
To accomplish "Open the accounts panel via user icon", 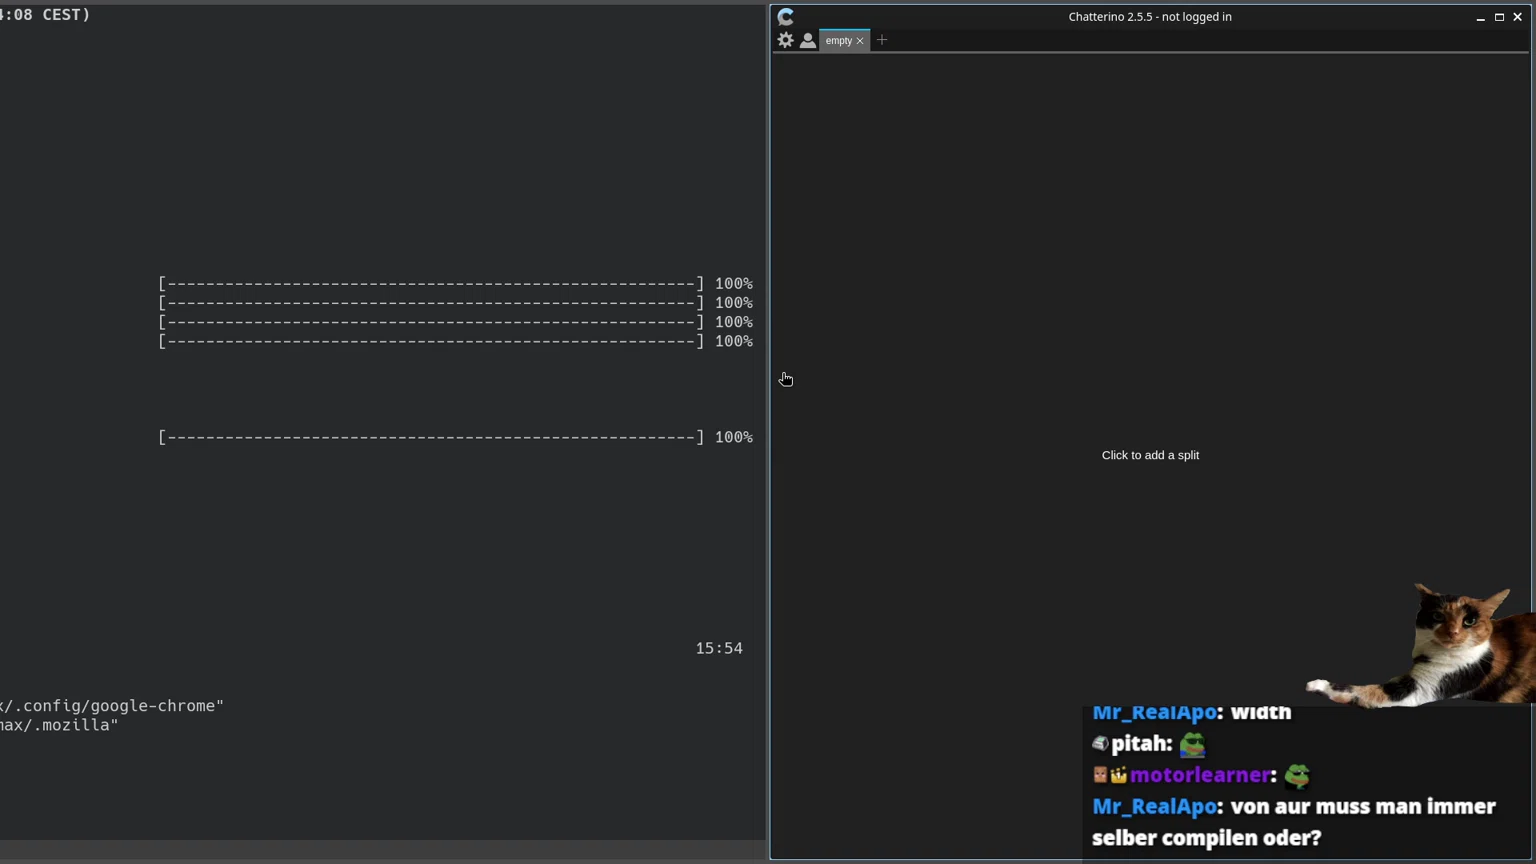I will (x=808, y=40).
